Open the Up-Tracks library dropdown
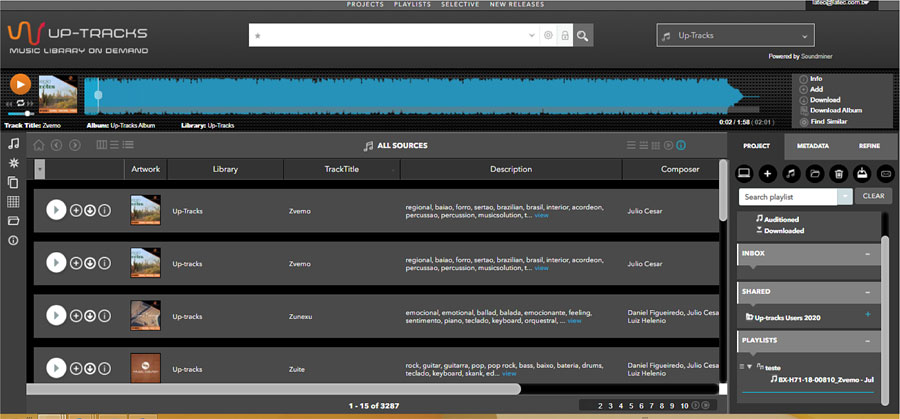 coord(735,36)
